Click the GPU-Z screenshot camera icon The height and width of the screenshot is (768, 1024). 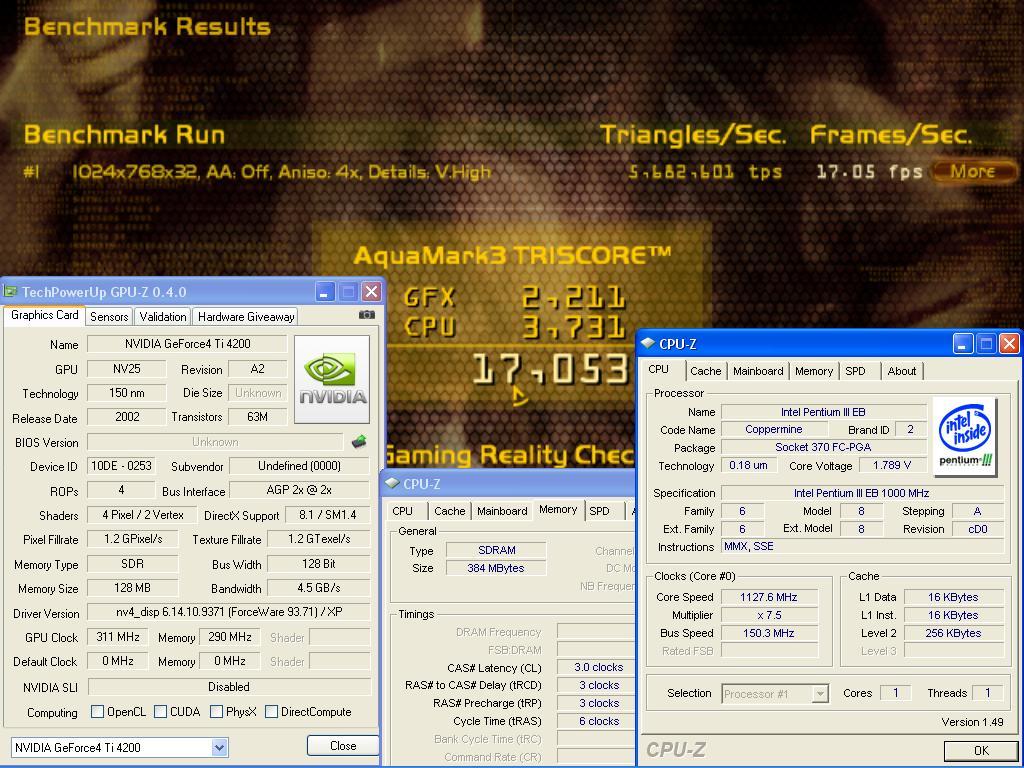366,315
